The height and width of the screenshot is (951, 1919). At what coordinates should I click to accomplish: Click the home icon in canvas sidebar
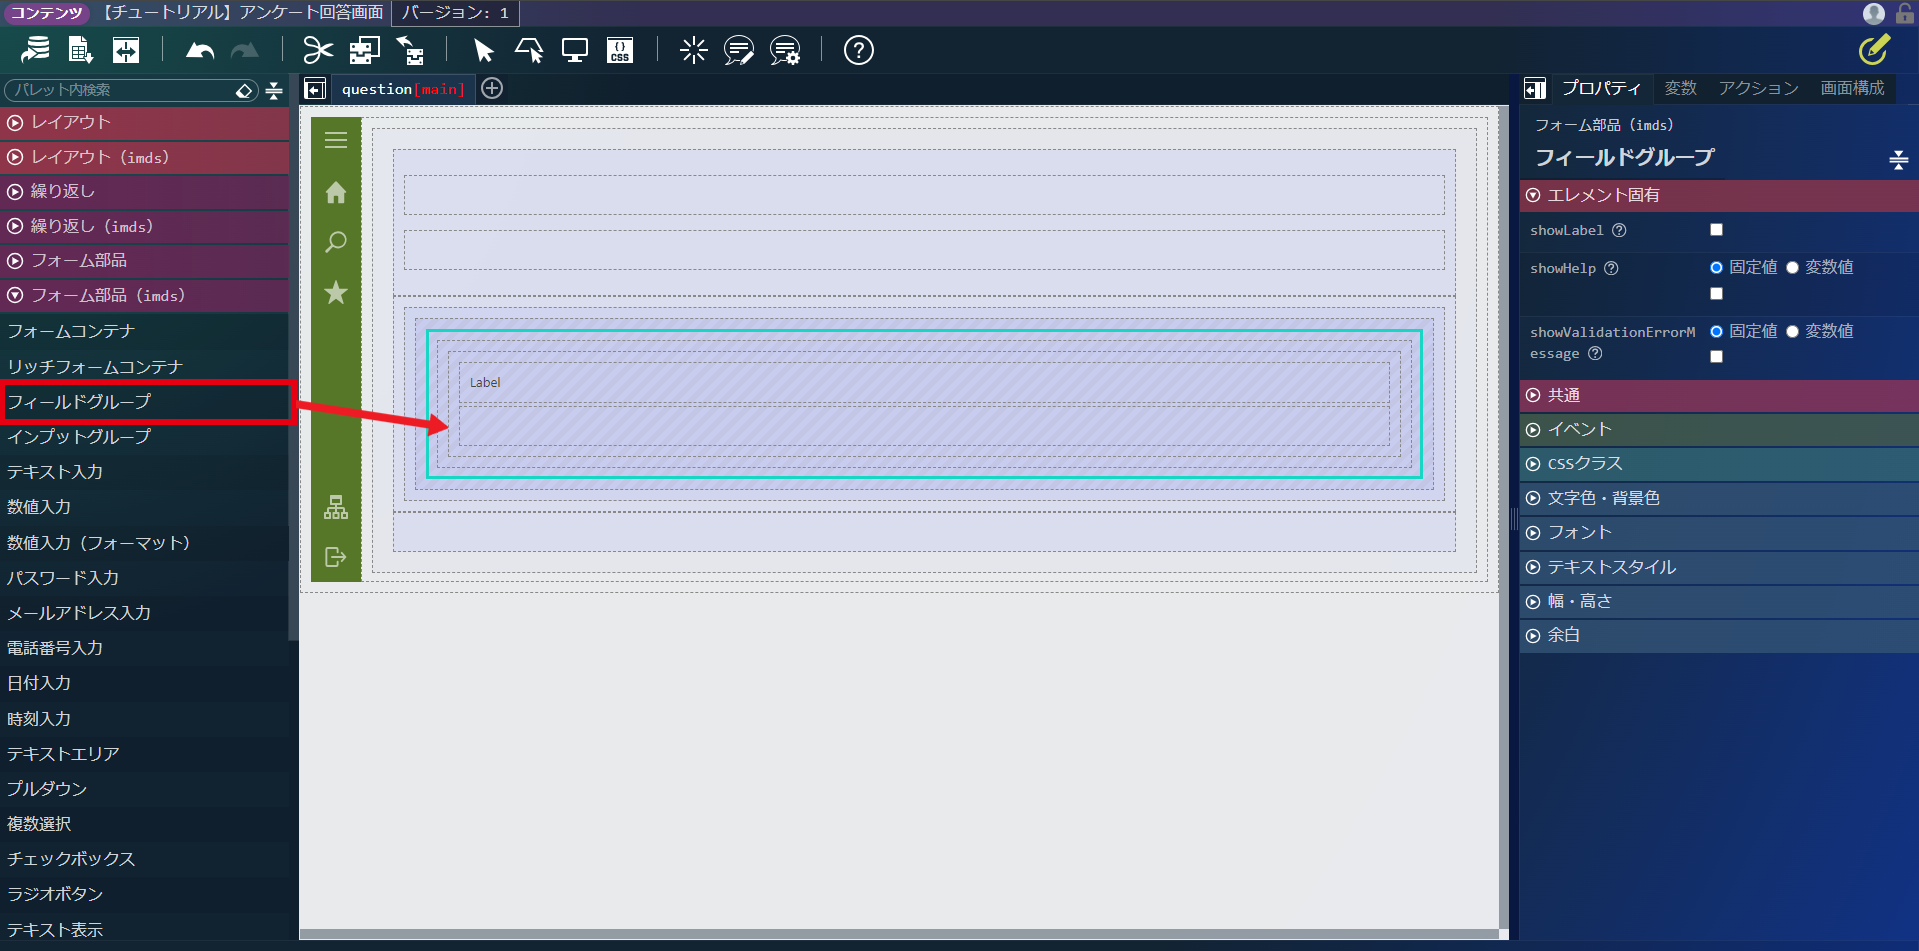(x=336, y=192)
